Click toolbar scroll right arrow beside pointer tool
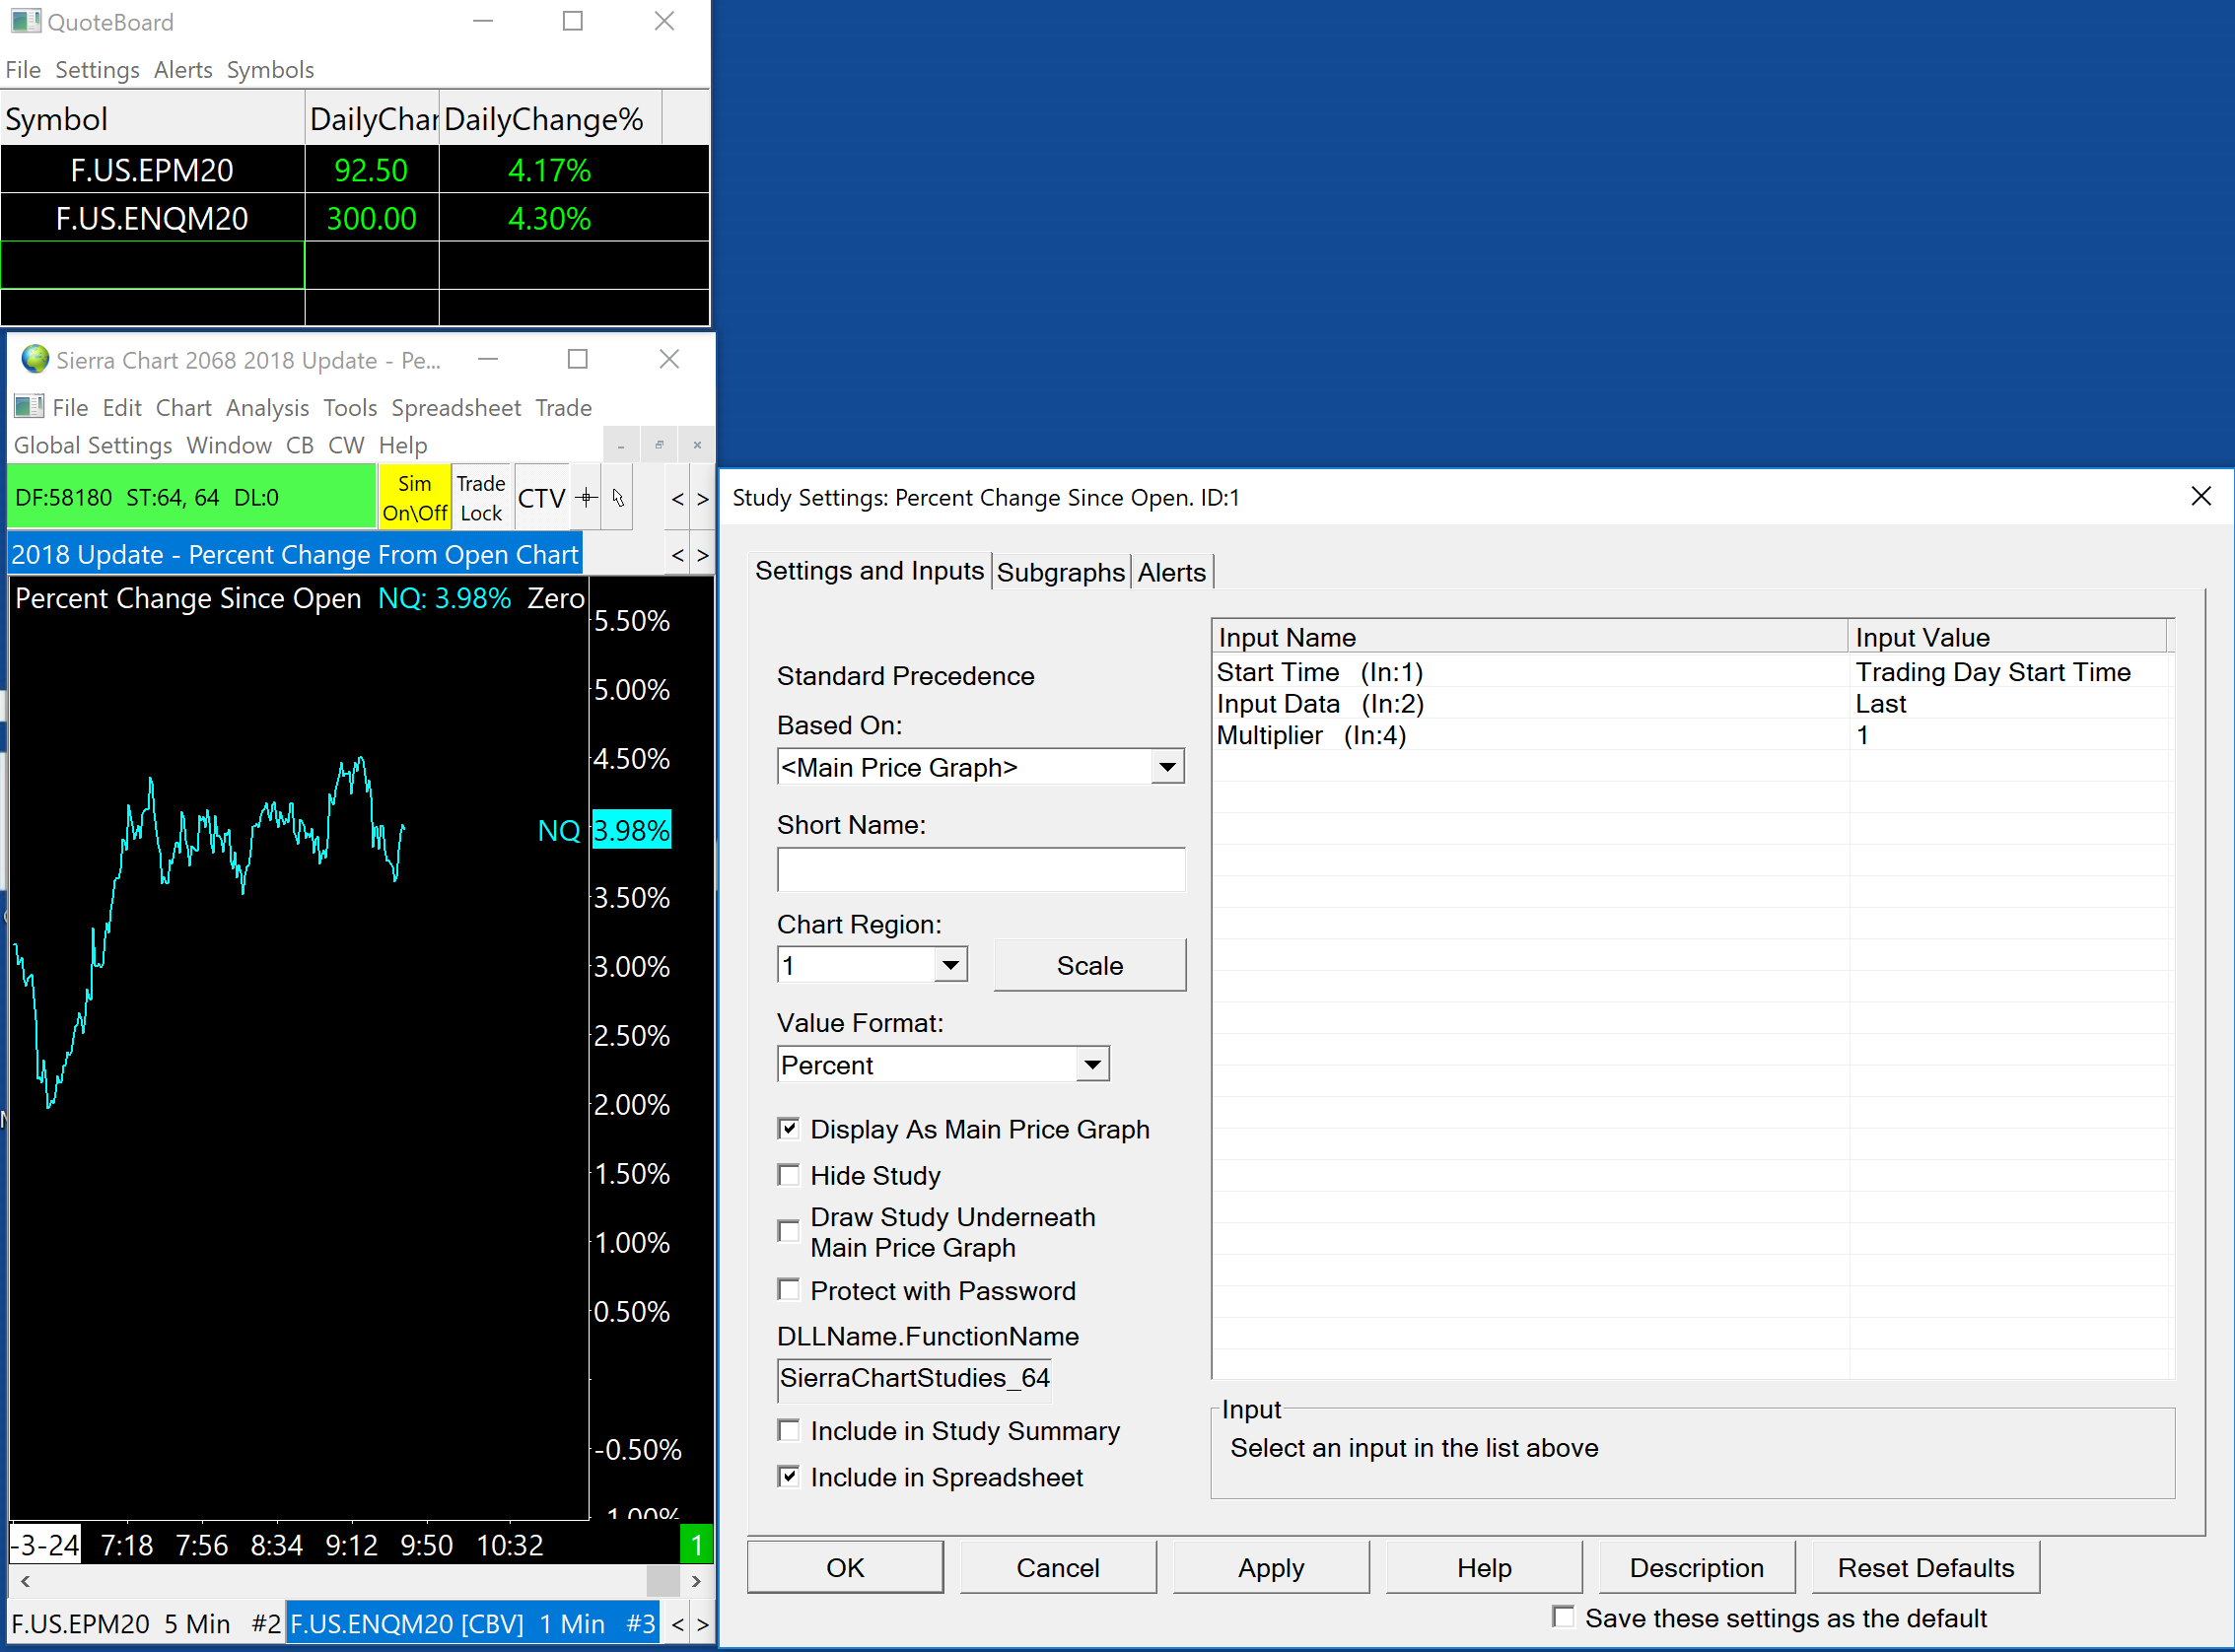2235x1652 pixels. pos(703,498)
